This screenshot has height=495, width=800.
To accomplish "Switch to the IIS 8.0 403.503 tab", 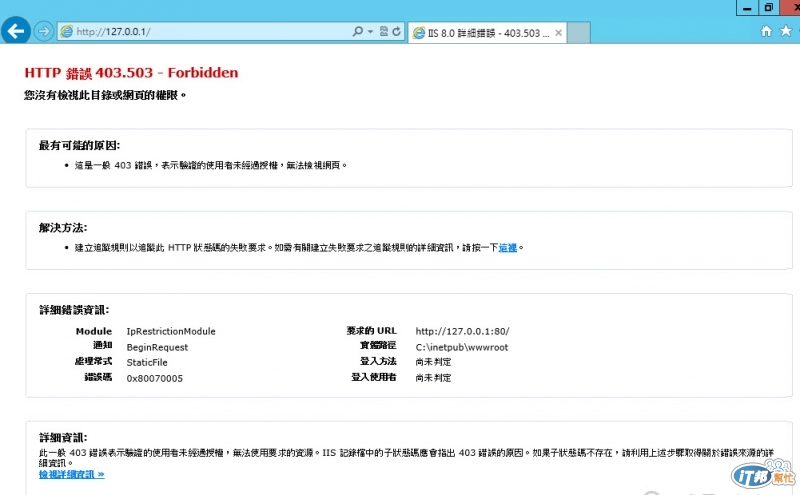I will coord(487,33).
